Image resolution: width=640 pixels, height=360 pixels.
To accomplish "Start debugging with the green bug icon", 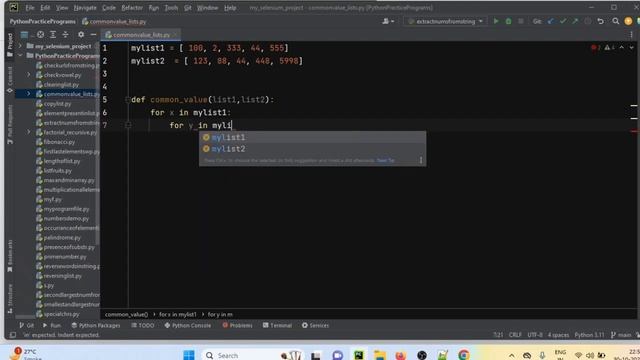I will (x=508, y=21).
